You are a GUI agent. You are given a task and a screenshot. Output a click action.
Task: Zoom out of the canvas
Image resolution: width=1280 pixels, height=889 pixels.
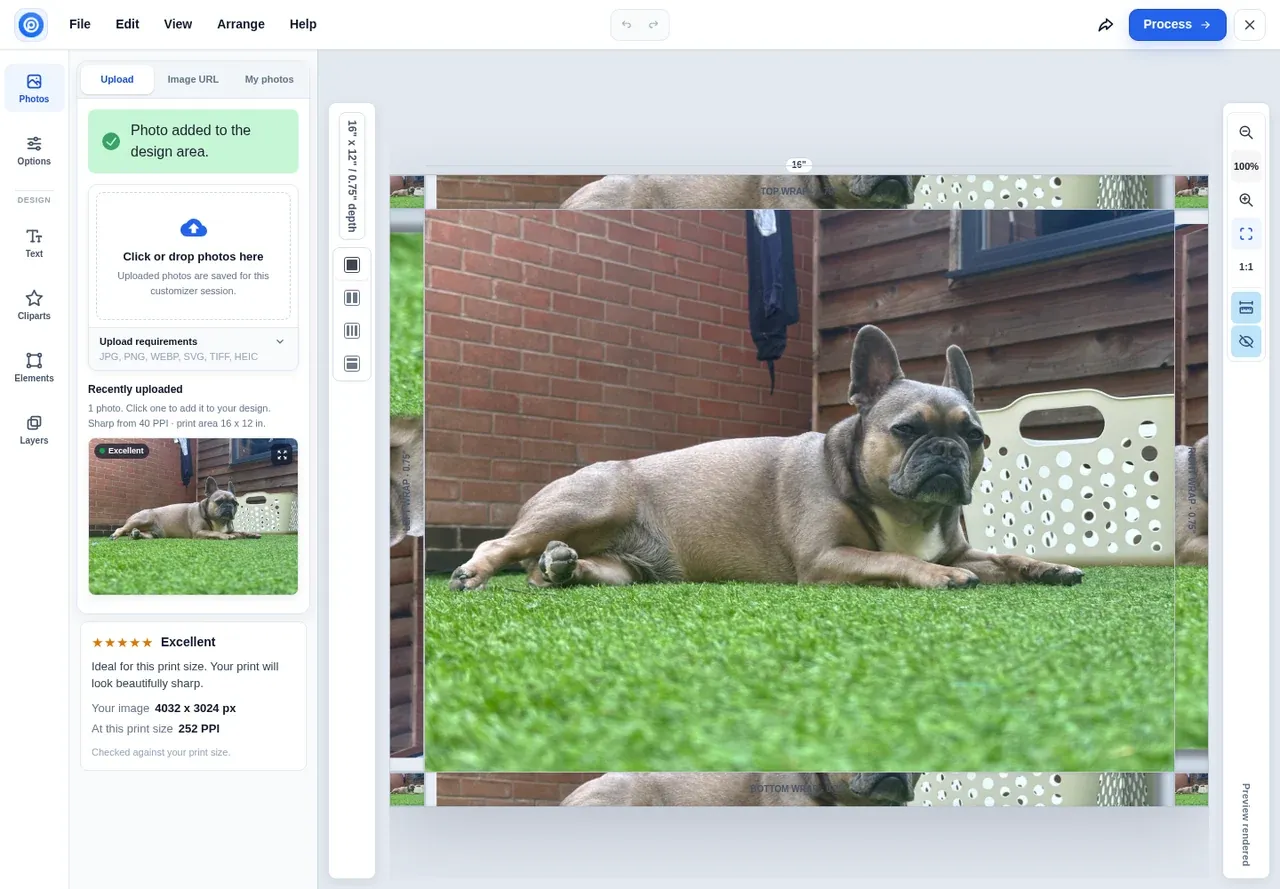point(1246,133)
